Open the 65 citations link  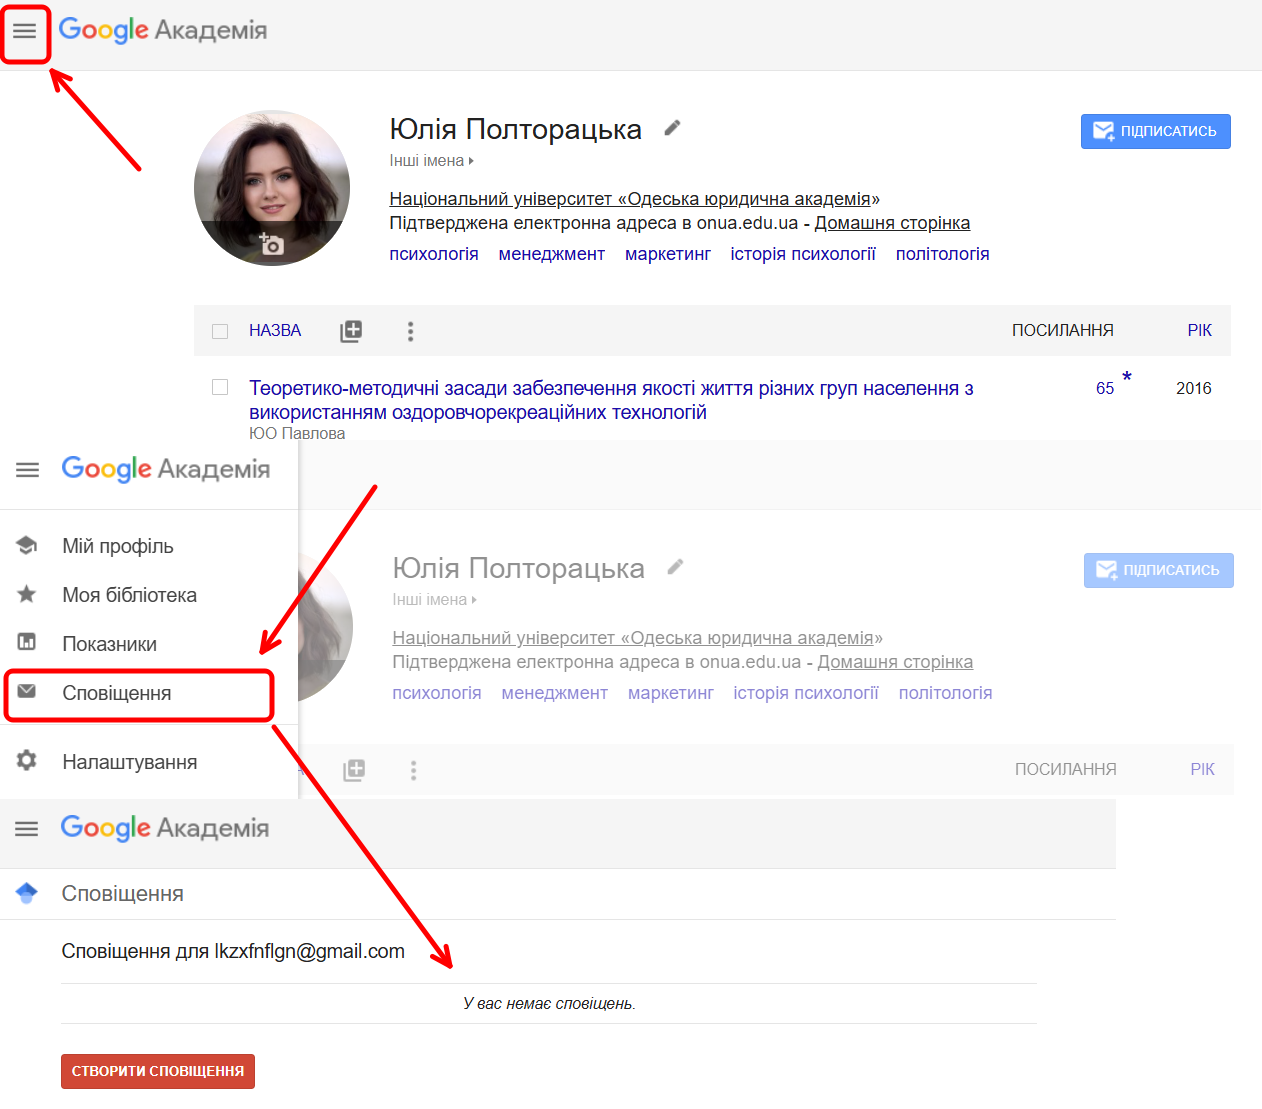pyautogui.click(x=1105, y=388)
